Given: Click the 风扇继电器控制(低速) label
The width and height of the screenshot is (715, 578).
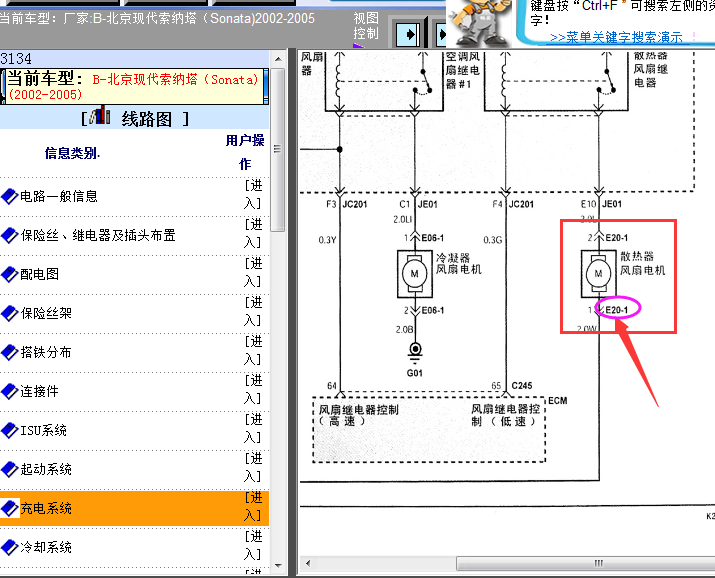Looking at the screenshot, I should pos(505,415).
